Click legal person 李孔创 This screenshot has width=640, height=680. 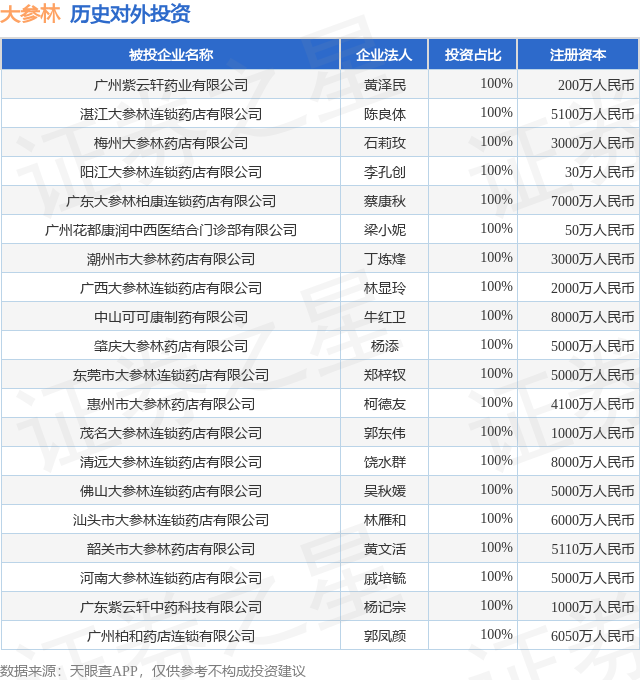(x=385, y=172)
